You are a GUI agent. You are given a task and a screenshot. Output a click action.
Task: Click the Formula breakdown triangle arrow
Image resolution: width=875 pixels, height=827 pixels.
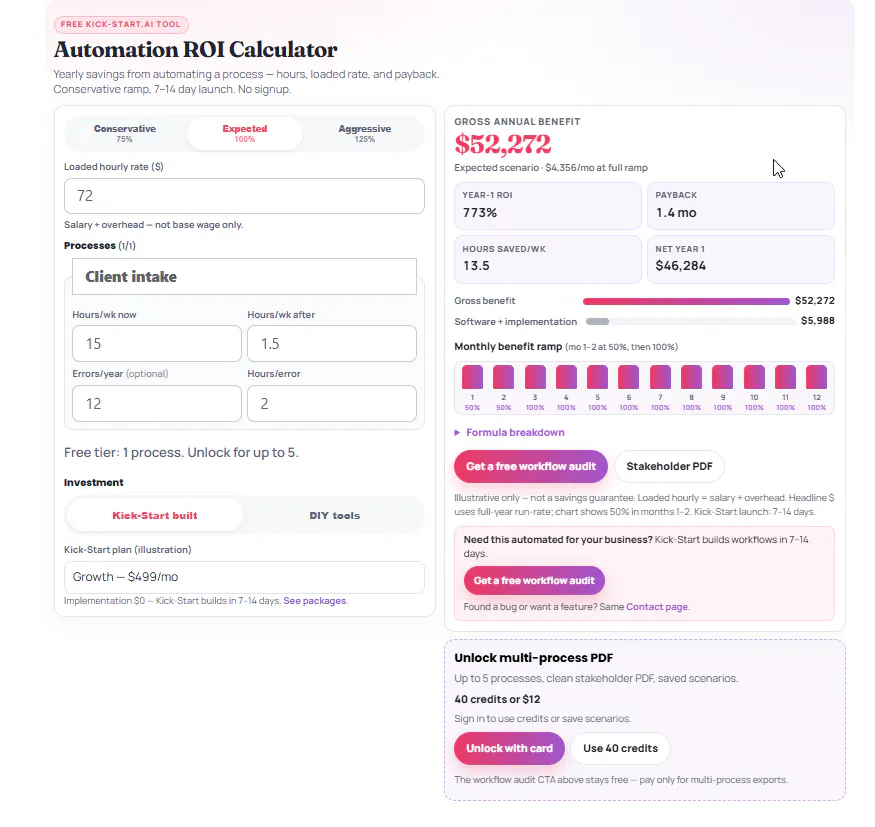pos(457,432)
